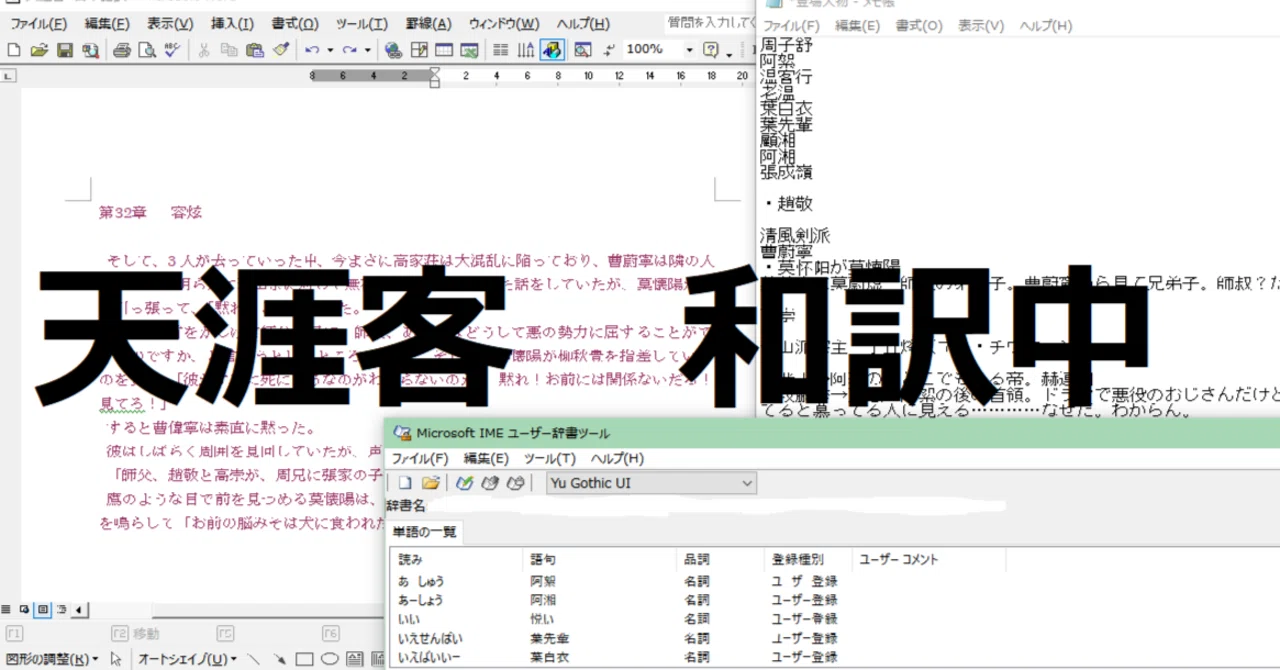Paste clipboard using Word's paste icon
This screenshot has height=670, width=1280.
click(255, 50)
